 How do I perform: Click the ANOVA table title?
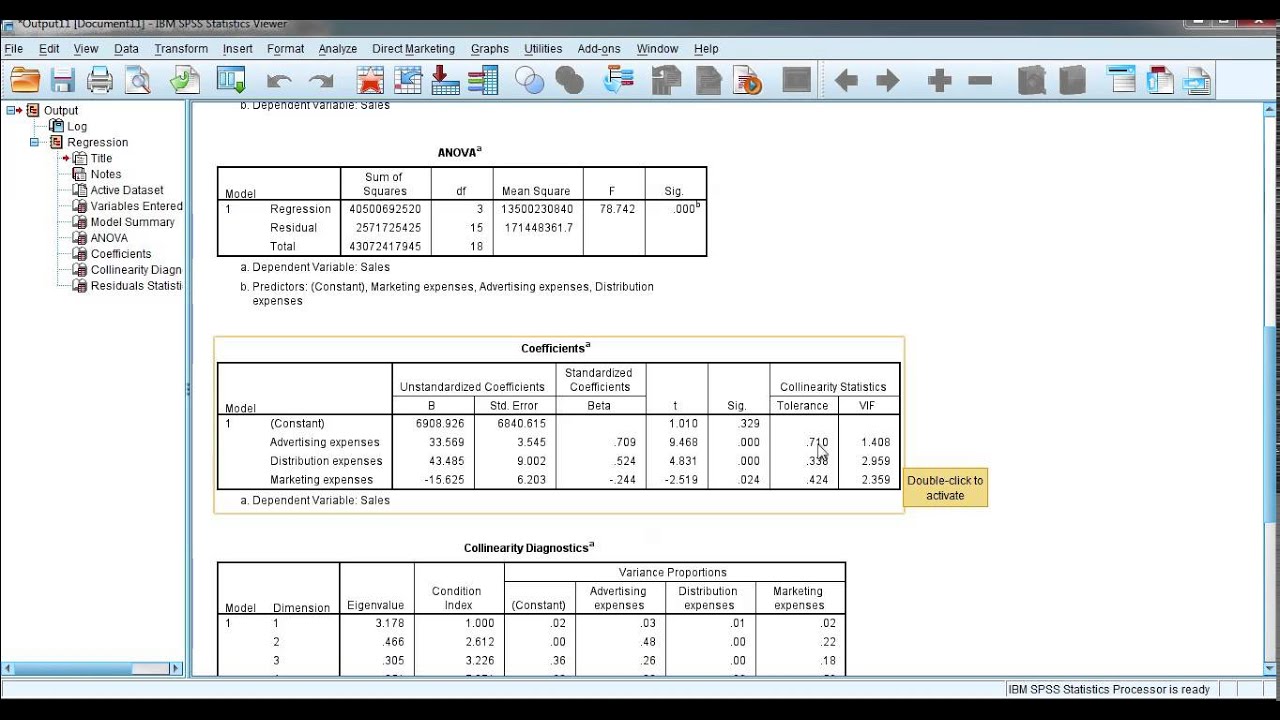[459, 152]
